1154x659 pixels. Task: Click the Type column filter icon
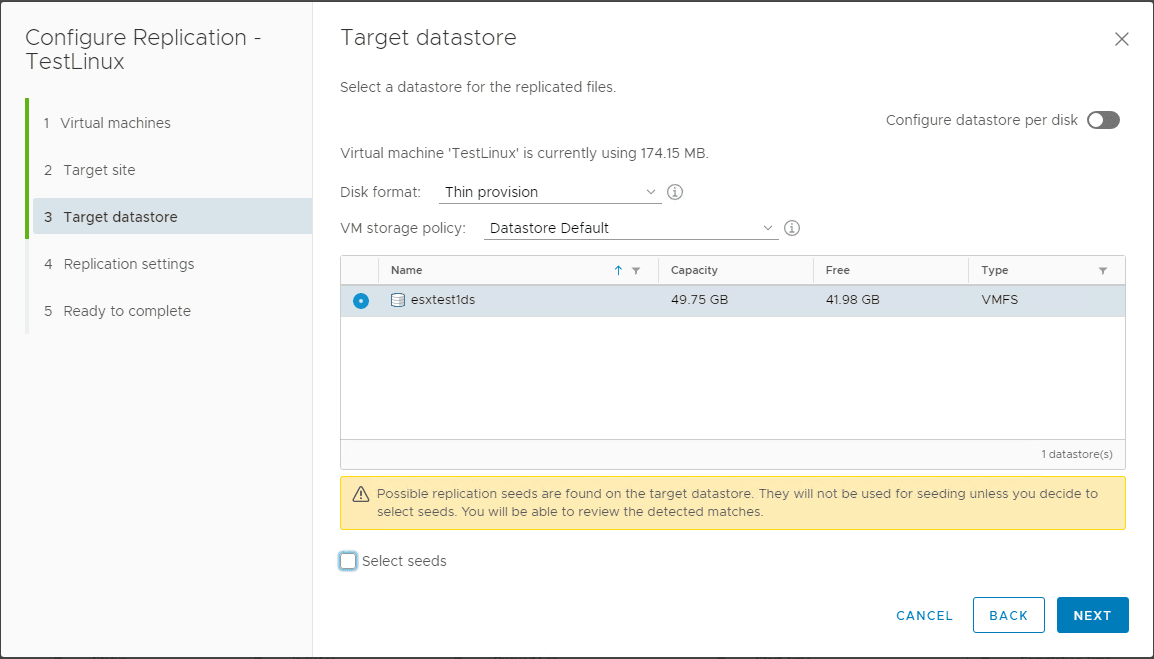[1103, 271]
